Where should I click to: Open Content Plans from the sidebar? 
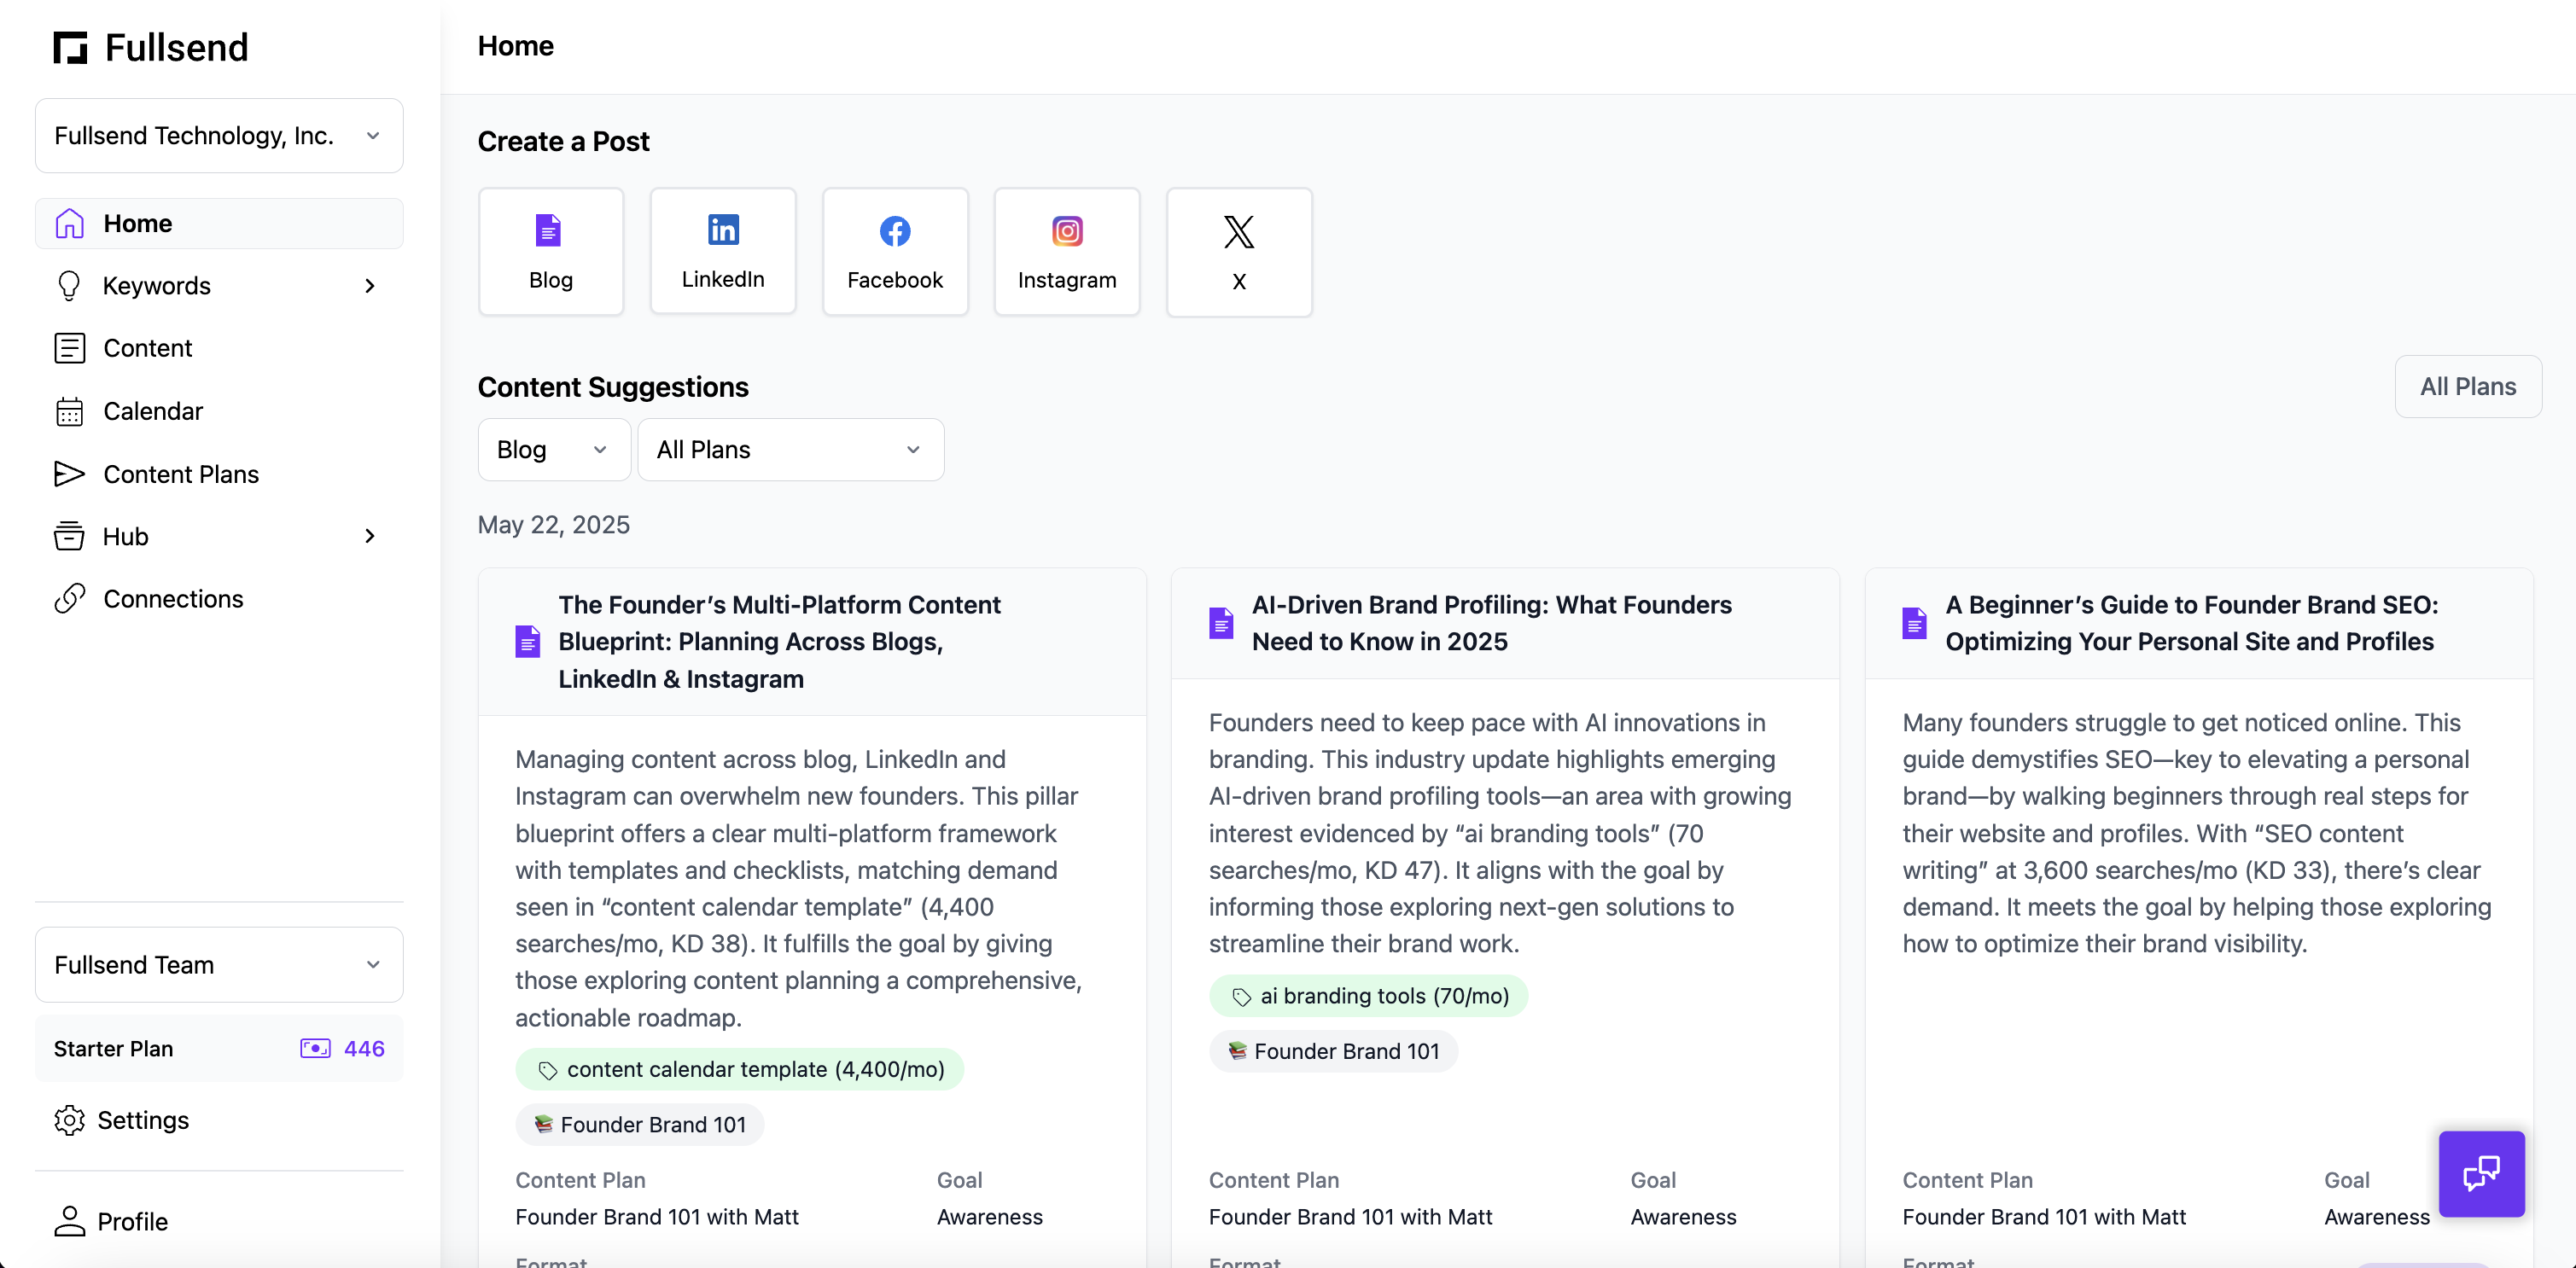click(x=180, y=474)
